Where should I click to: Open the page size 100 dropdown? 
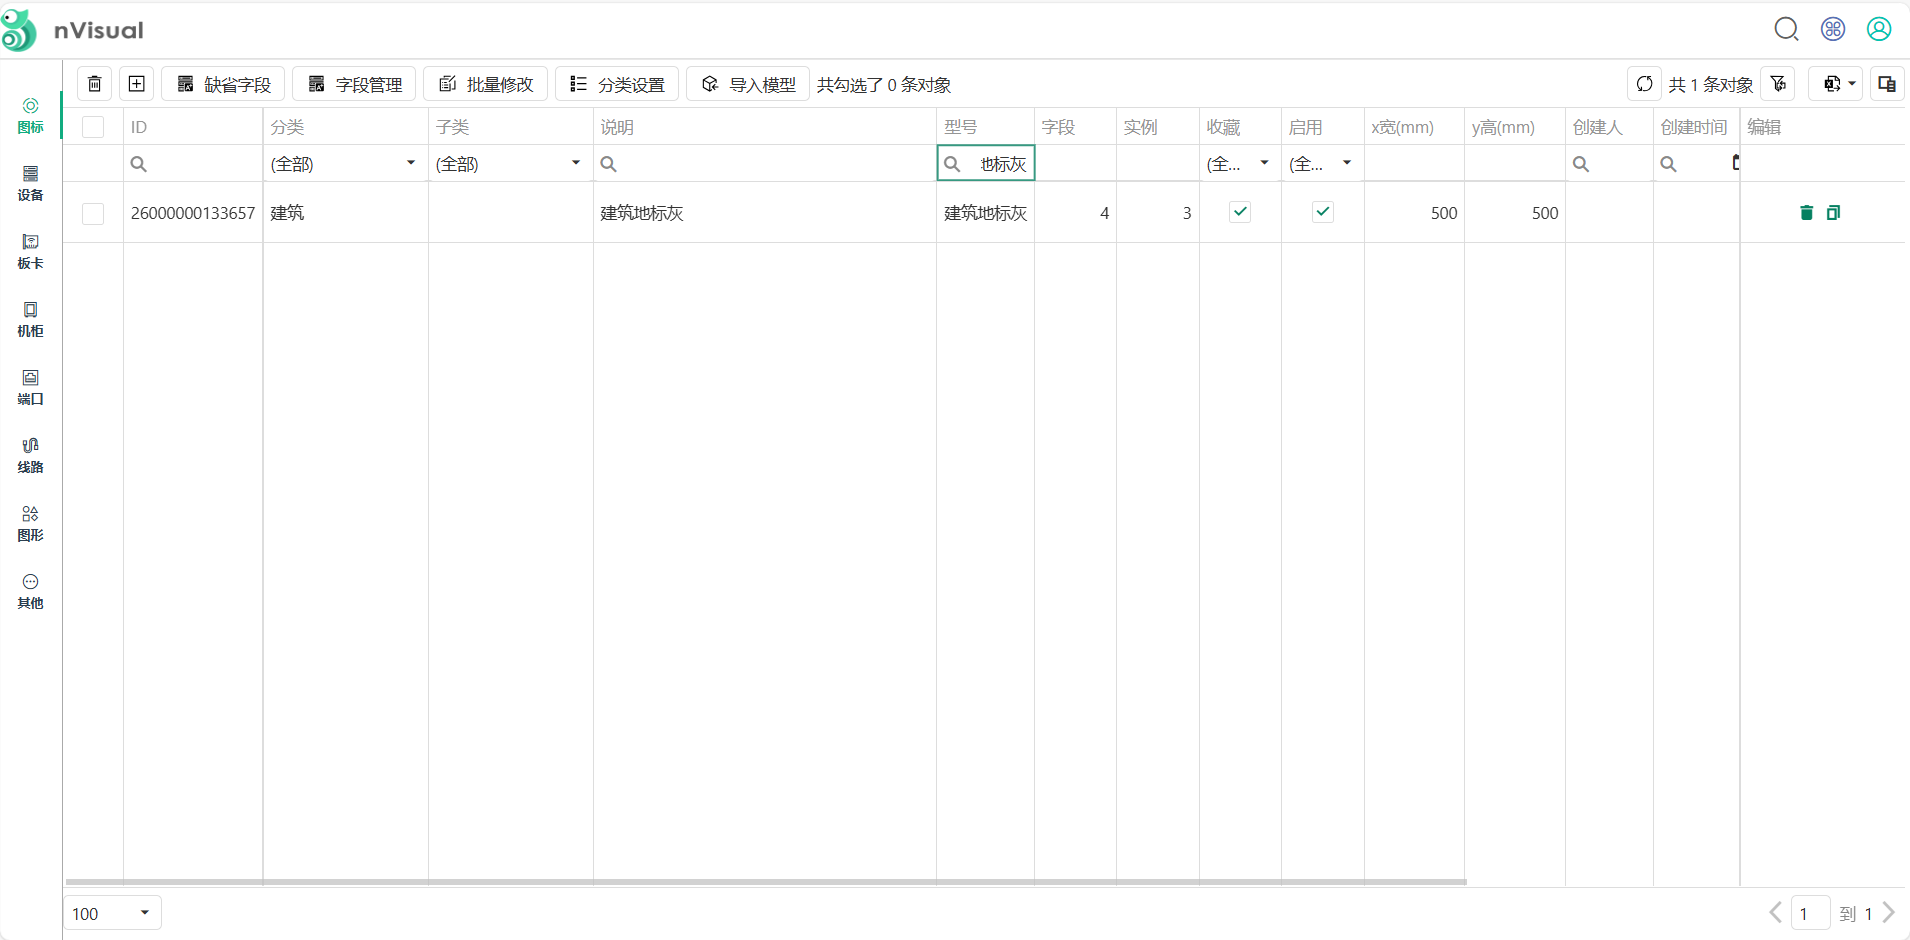[x=113, y=913]
